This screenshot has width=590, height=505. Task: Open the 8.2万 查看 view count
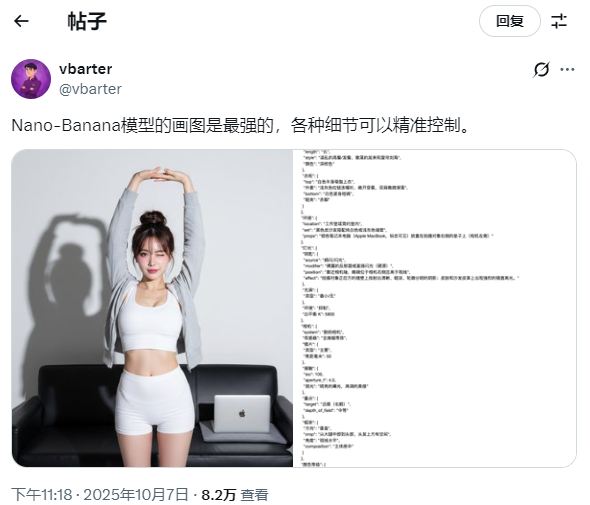235,494
